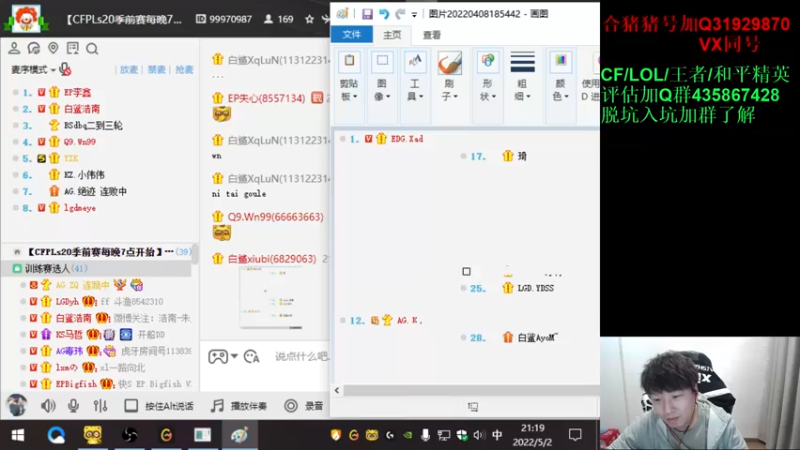Click the chat message input field
The image size is (800, 450).
pos(301,356)
